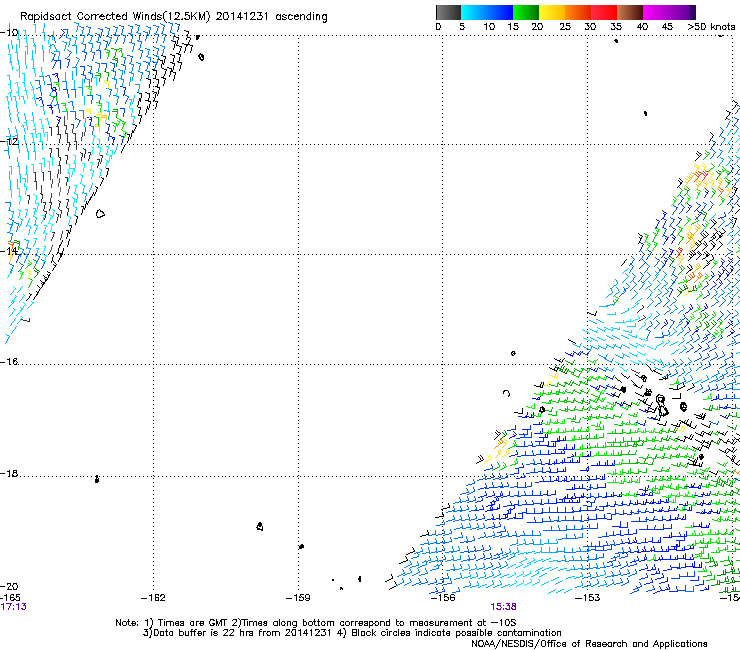Click the '-162' longitude axis label
Image resolution: width=740 pixels, height=650 pixels.
(x=153, y=598)
